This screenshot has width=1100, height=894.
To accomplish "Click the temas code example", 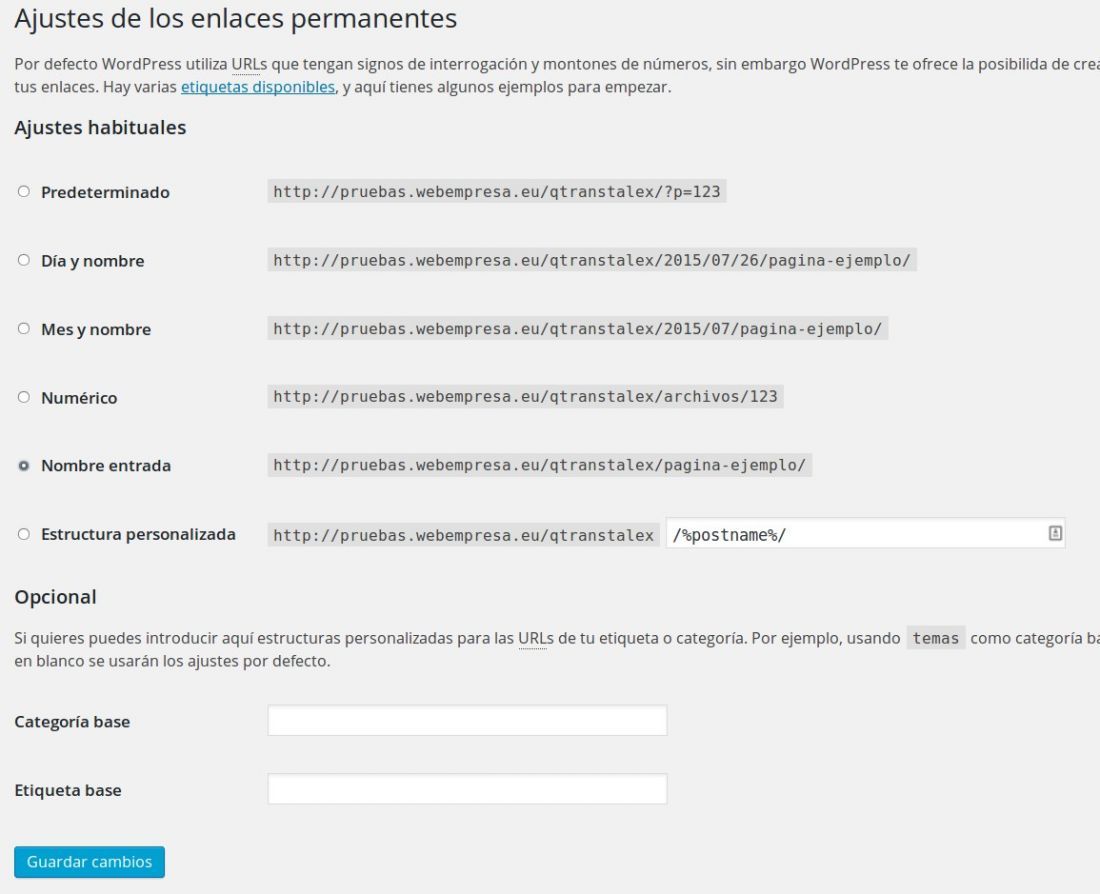I will click(936, 638).
